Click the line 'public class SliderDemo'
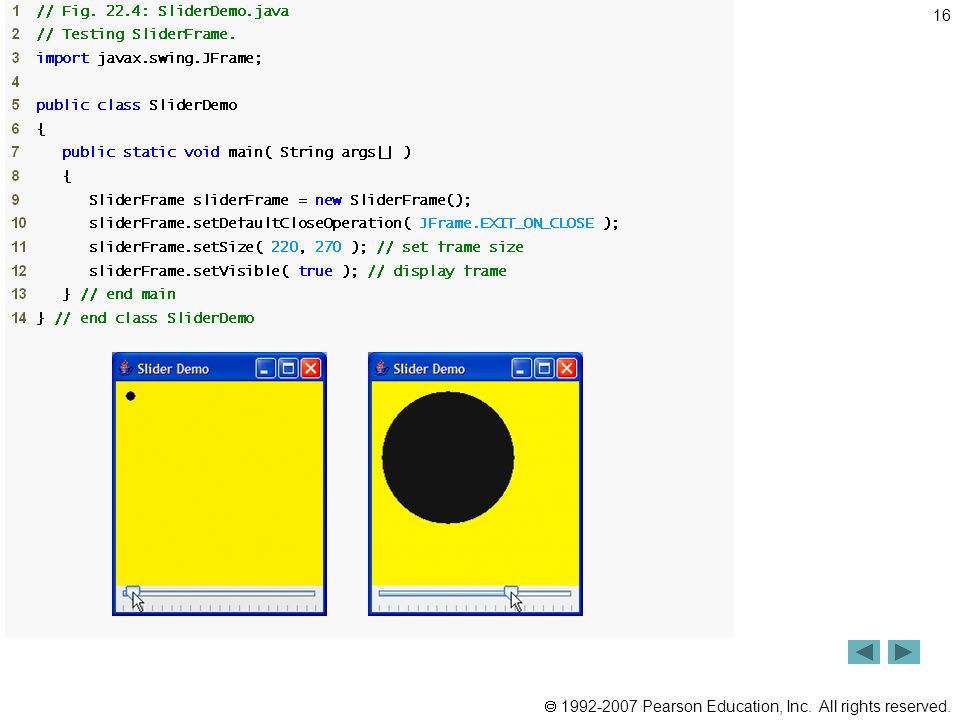 (137, 105)
